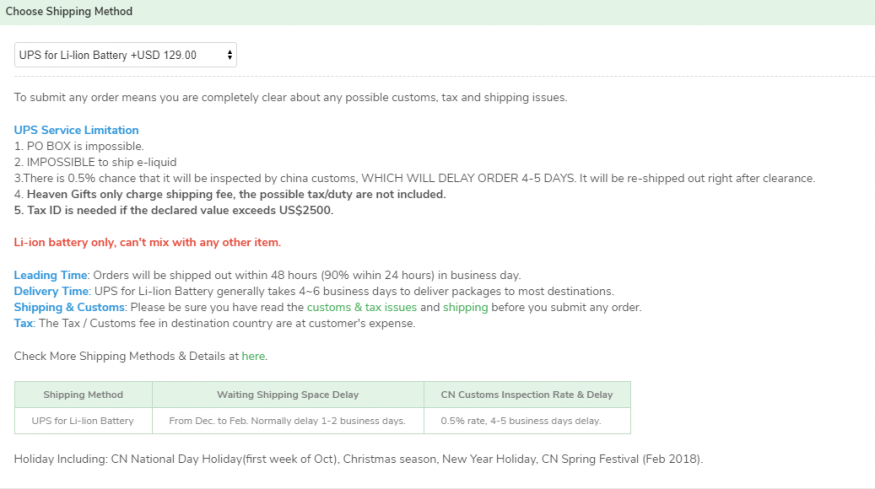Open the customs & tax issues link

(x=362, y=308)
